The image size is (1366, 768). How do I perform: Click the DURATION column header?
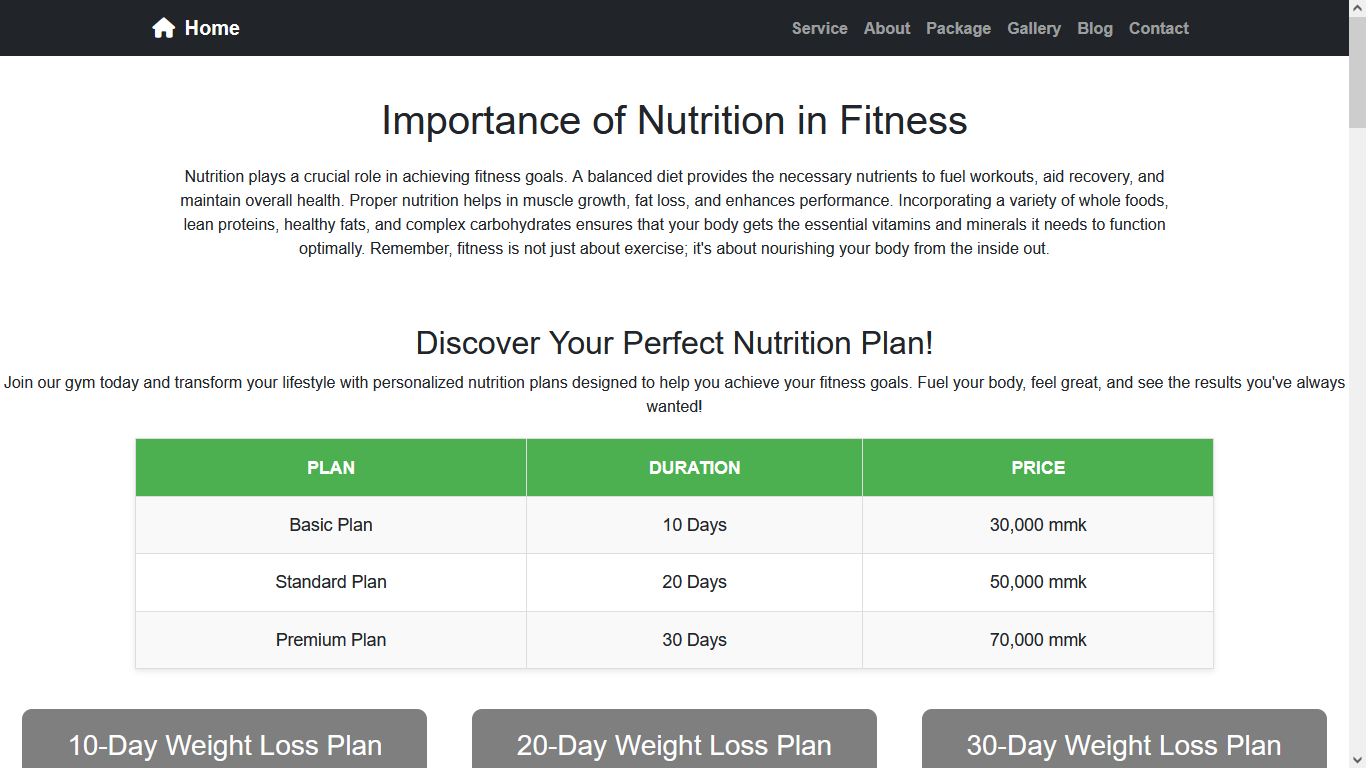tap(694, 467)
